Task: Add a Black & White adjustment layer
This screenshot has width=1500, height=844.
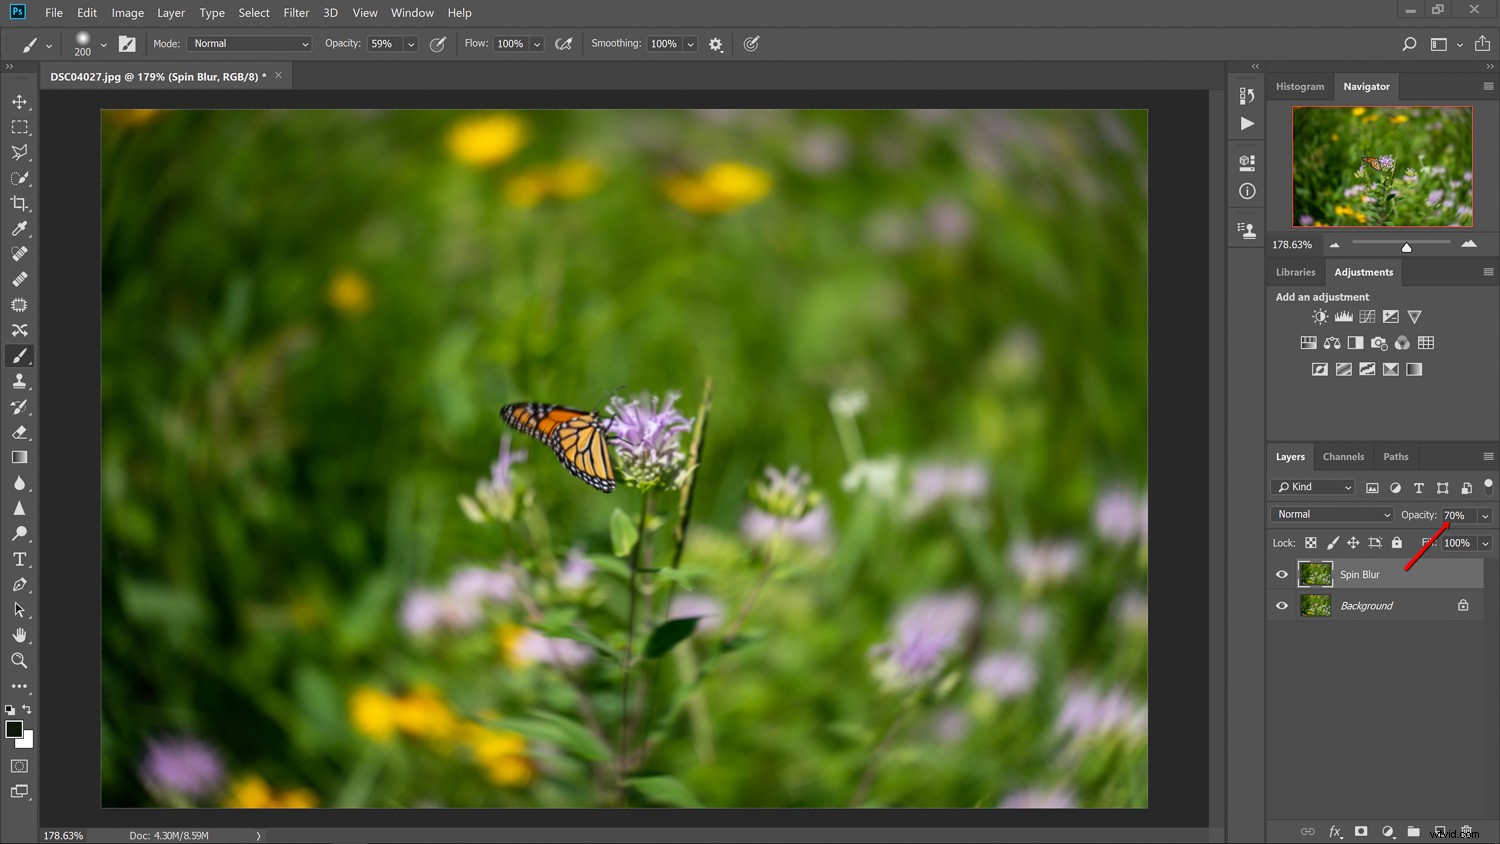Action: (1356, 343)
